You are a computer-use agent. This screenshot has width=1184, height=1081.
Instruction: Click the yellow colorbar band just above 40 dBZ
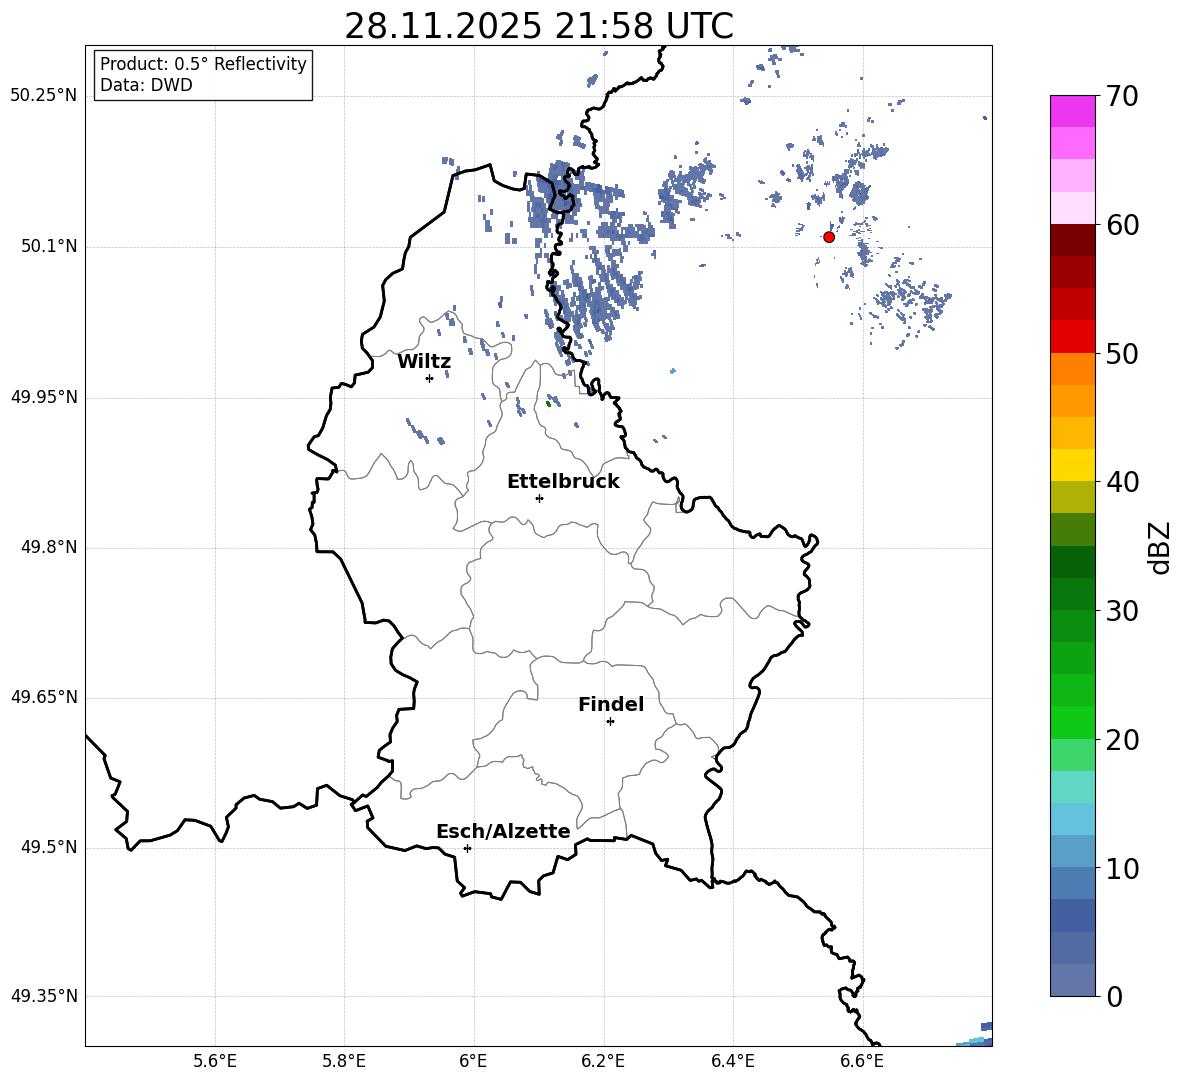point(1072,465)
